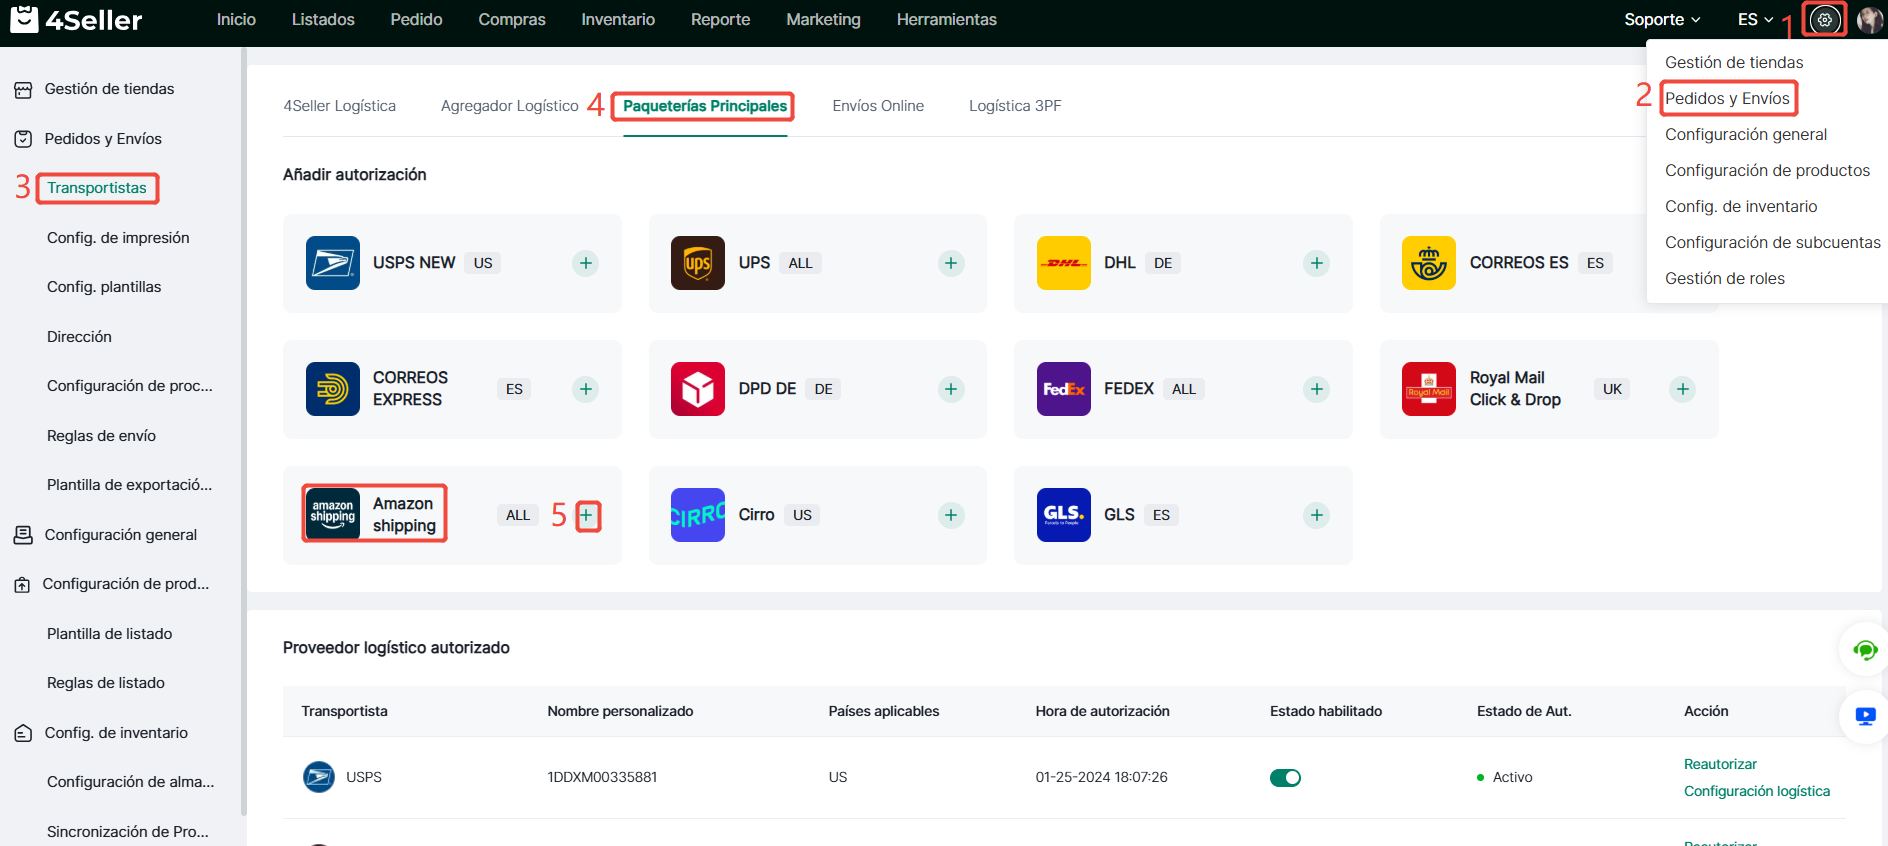Add Amazon shipping authorization plus button
Screen dimensions: 1888x846
click(x=587, y=516)
